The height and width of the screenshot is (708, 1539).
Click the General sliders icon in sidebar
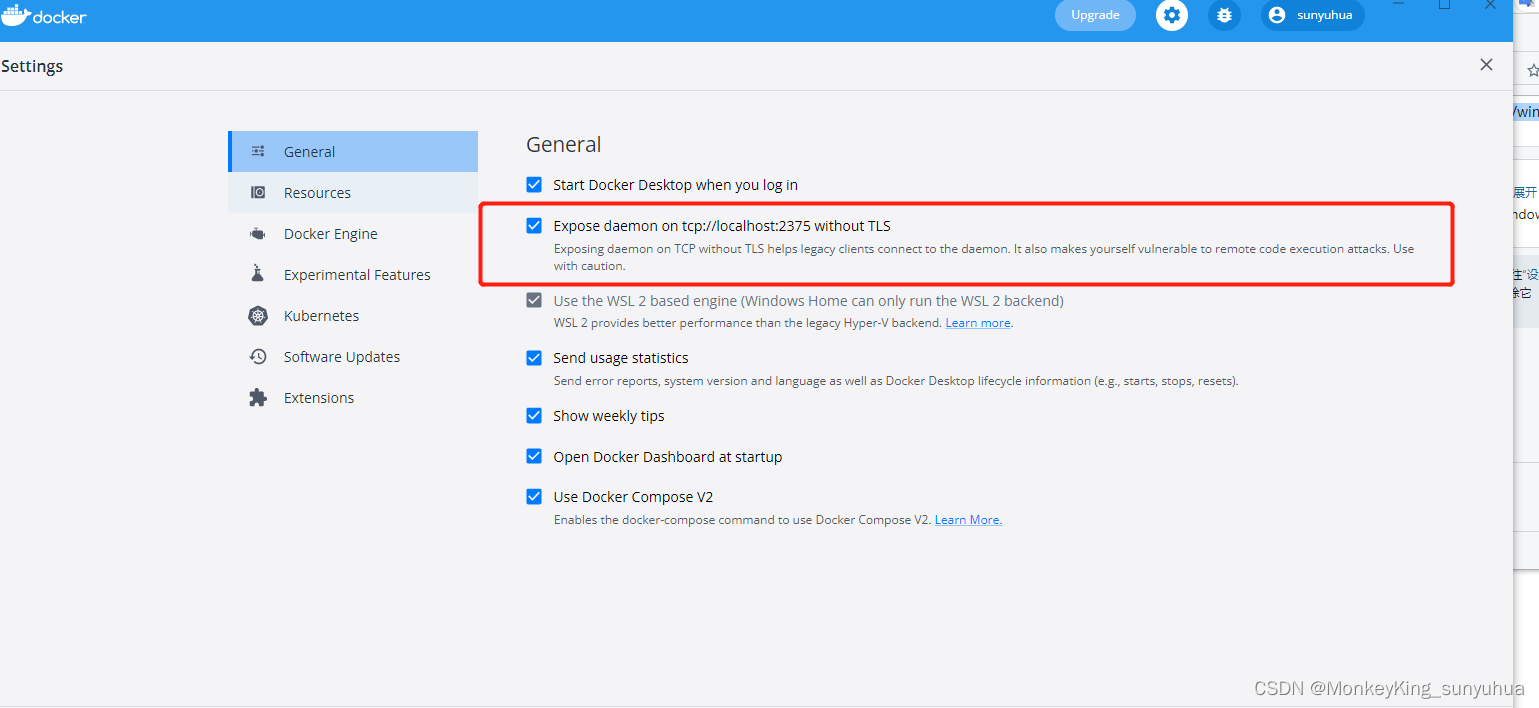(x=258, y=152)
